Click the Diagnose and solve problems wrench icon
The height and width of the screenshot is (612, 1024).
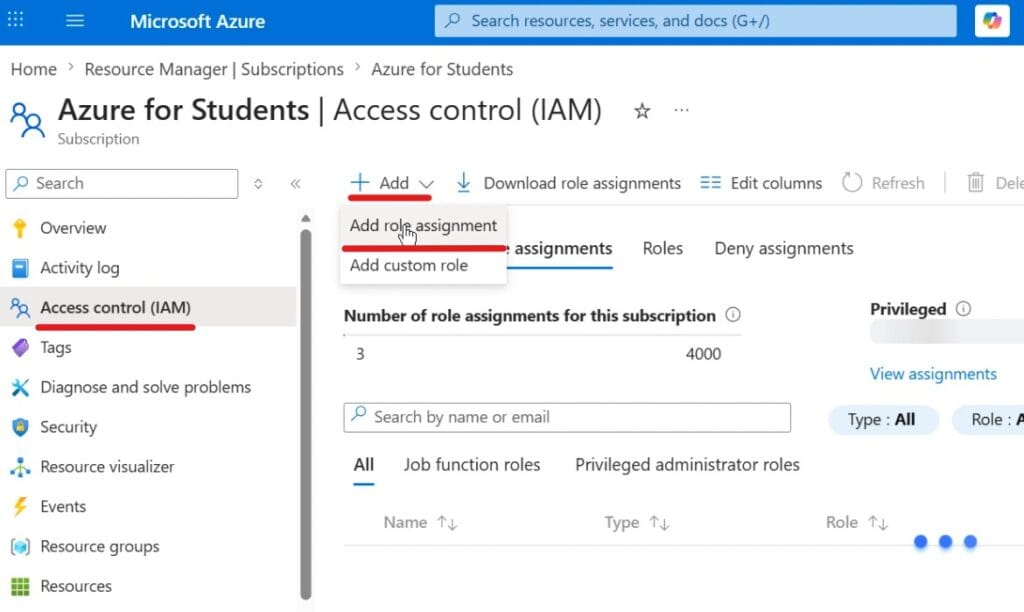(x=20, y=387)
